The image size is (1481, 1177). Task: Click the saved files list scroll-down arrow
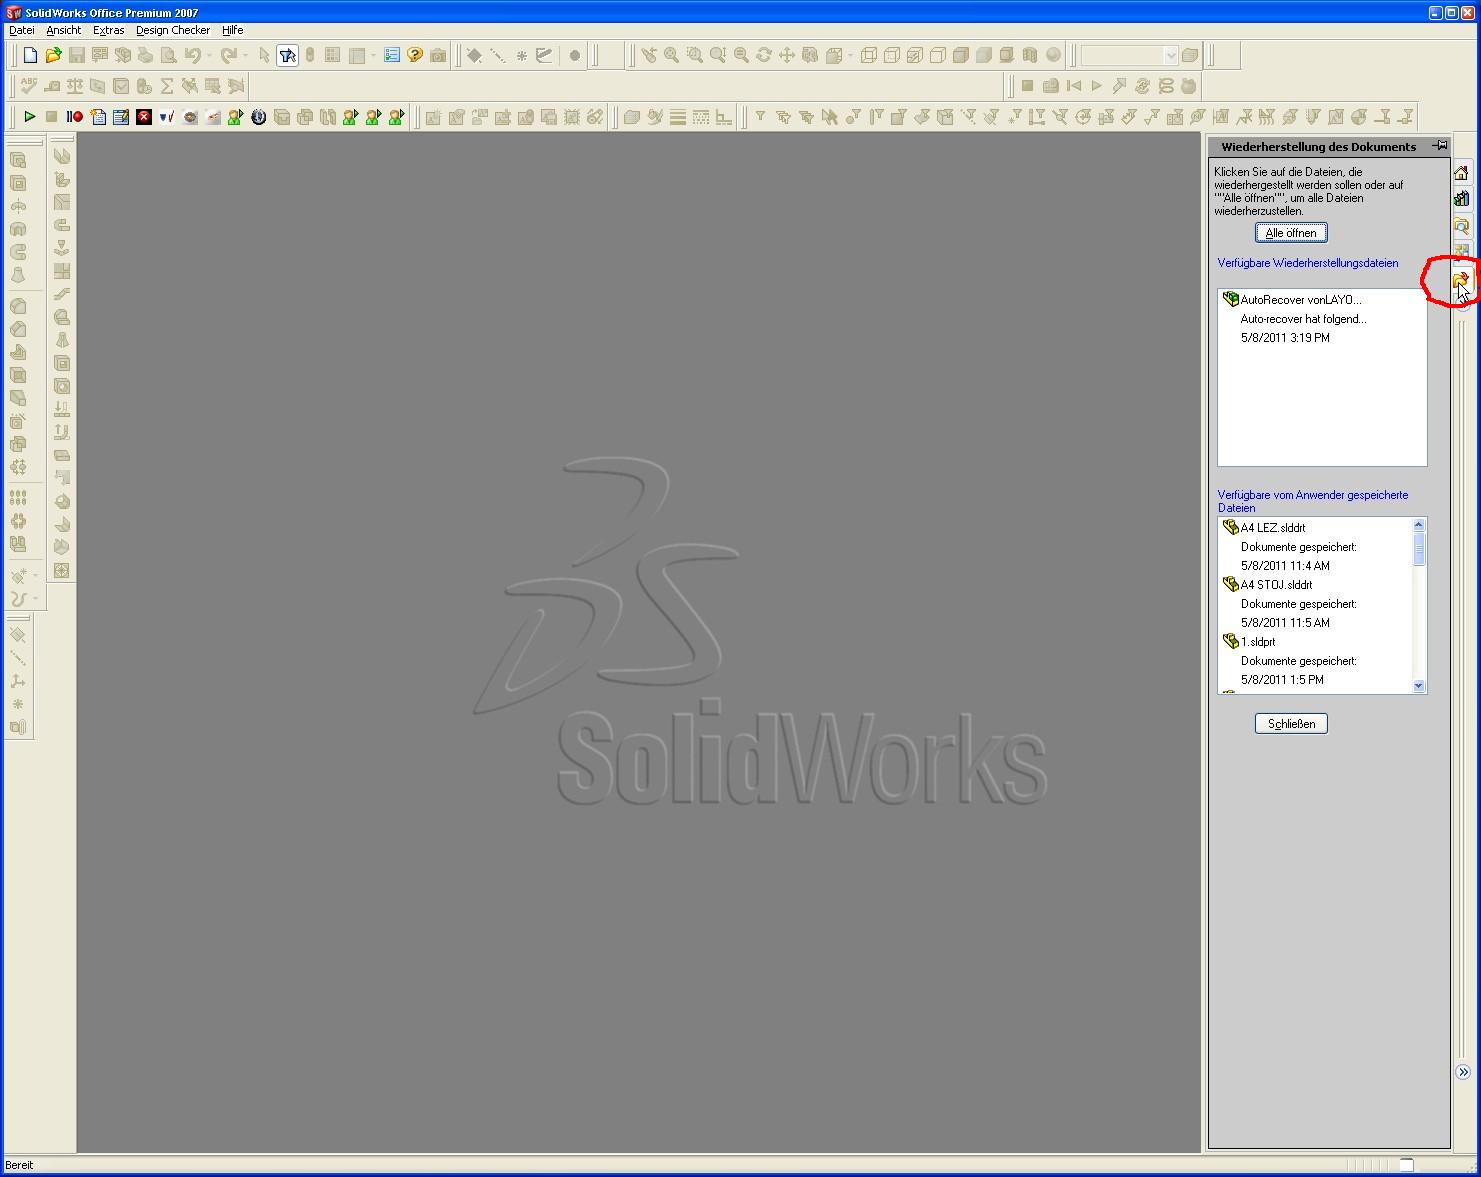click(1418, 685)
